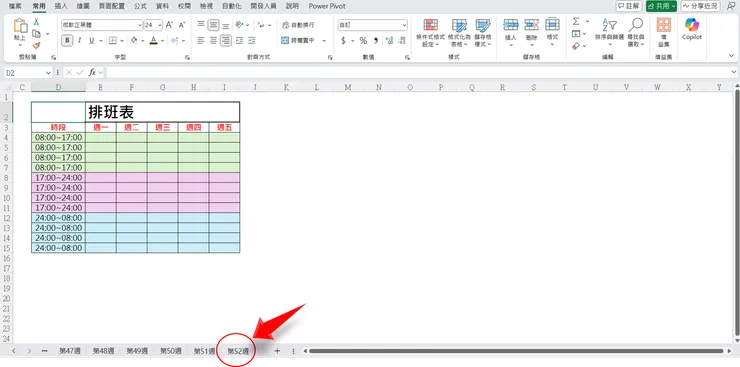The width and height of the screenshot is (740, 367).
Task: Collapse the ribbon with the chevron
Action: [731, 56]
